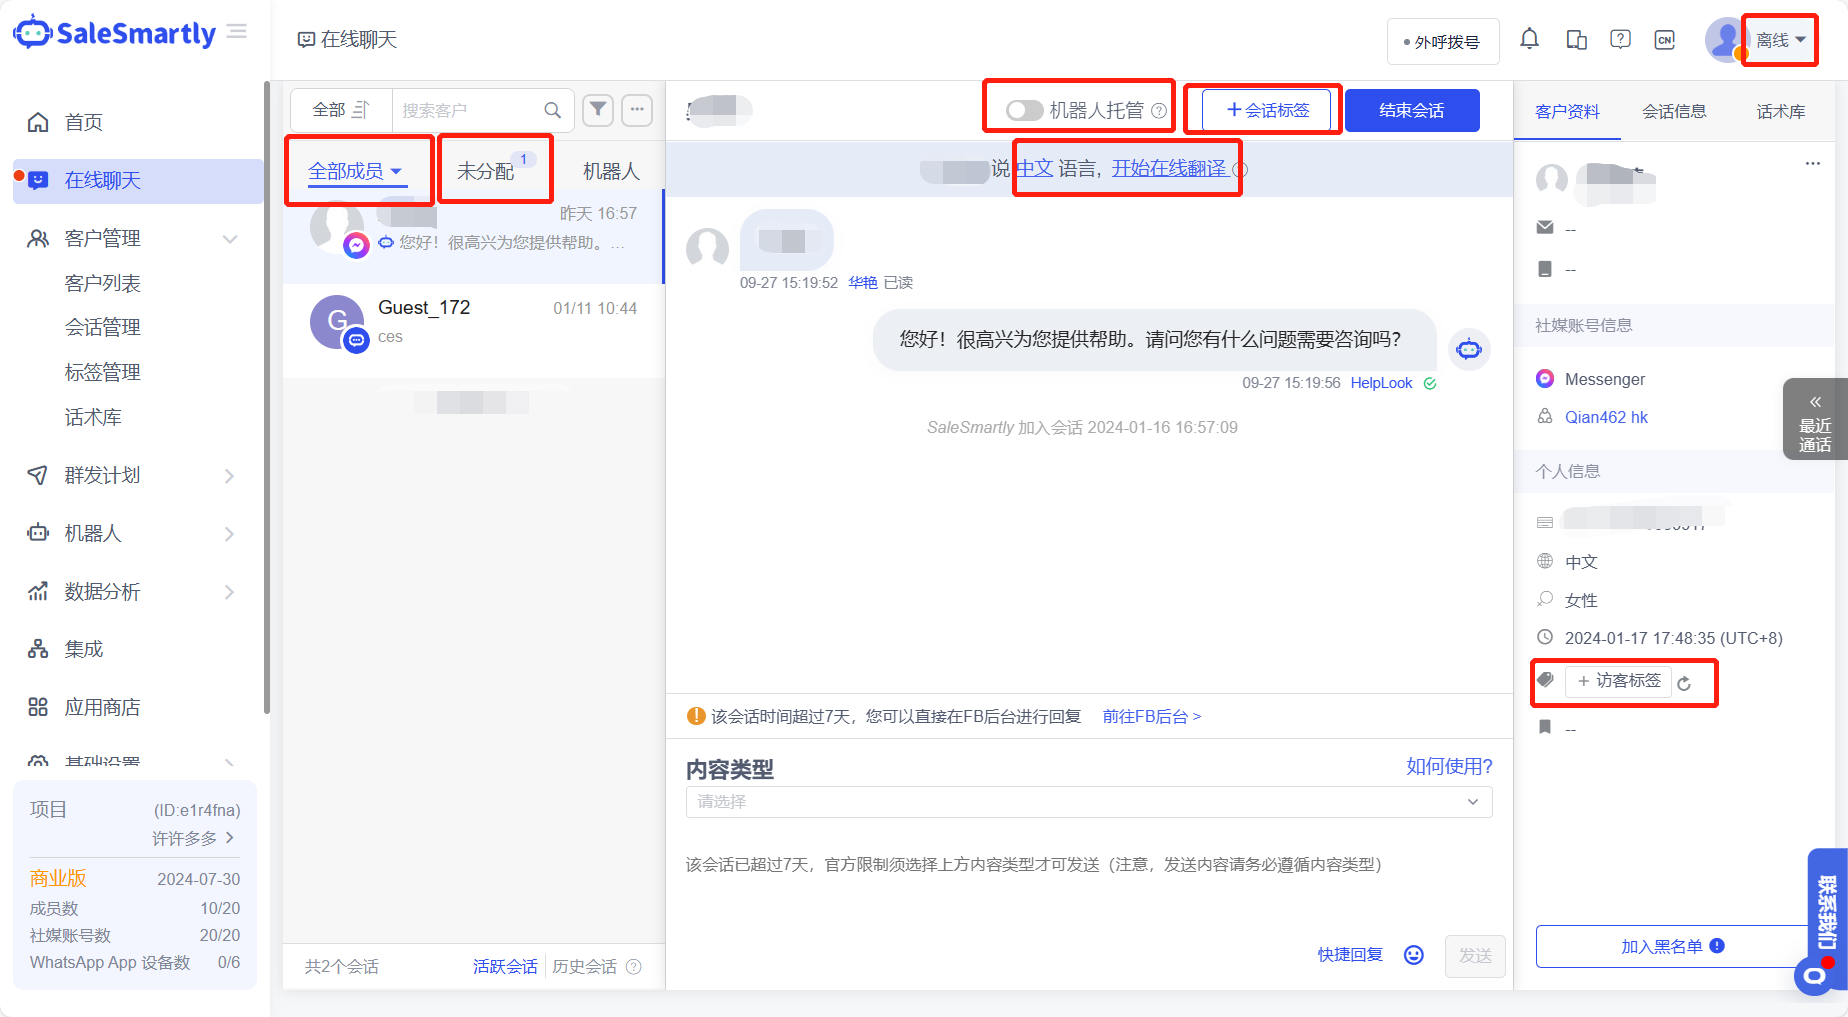Open the emoji picker near 快捷回复
This screenshot has height=1017, width=1848.
[1413, 954]
